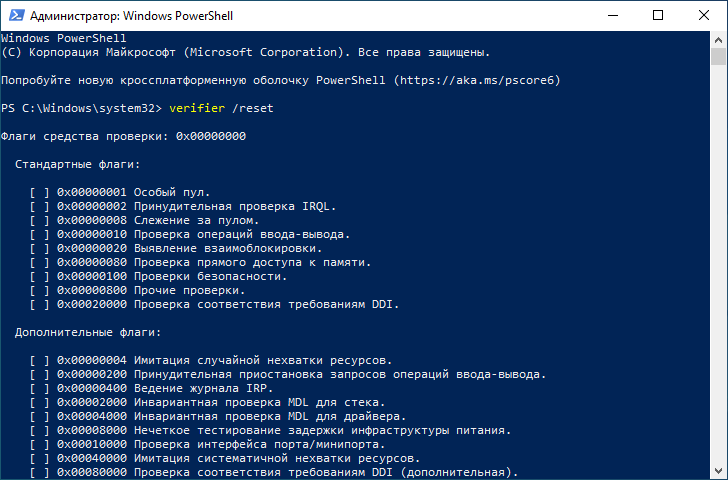Close the PowerShell window
728x480 pixels.
703,15
